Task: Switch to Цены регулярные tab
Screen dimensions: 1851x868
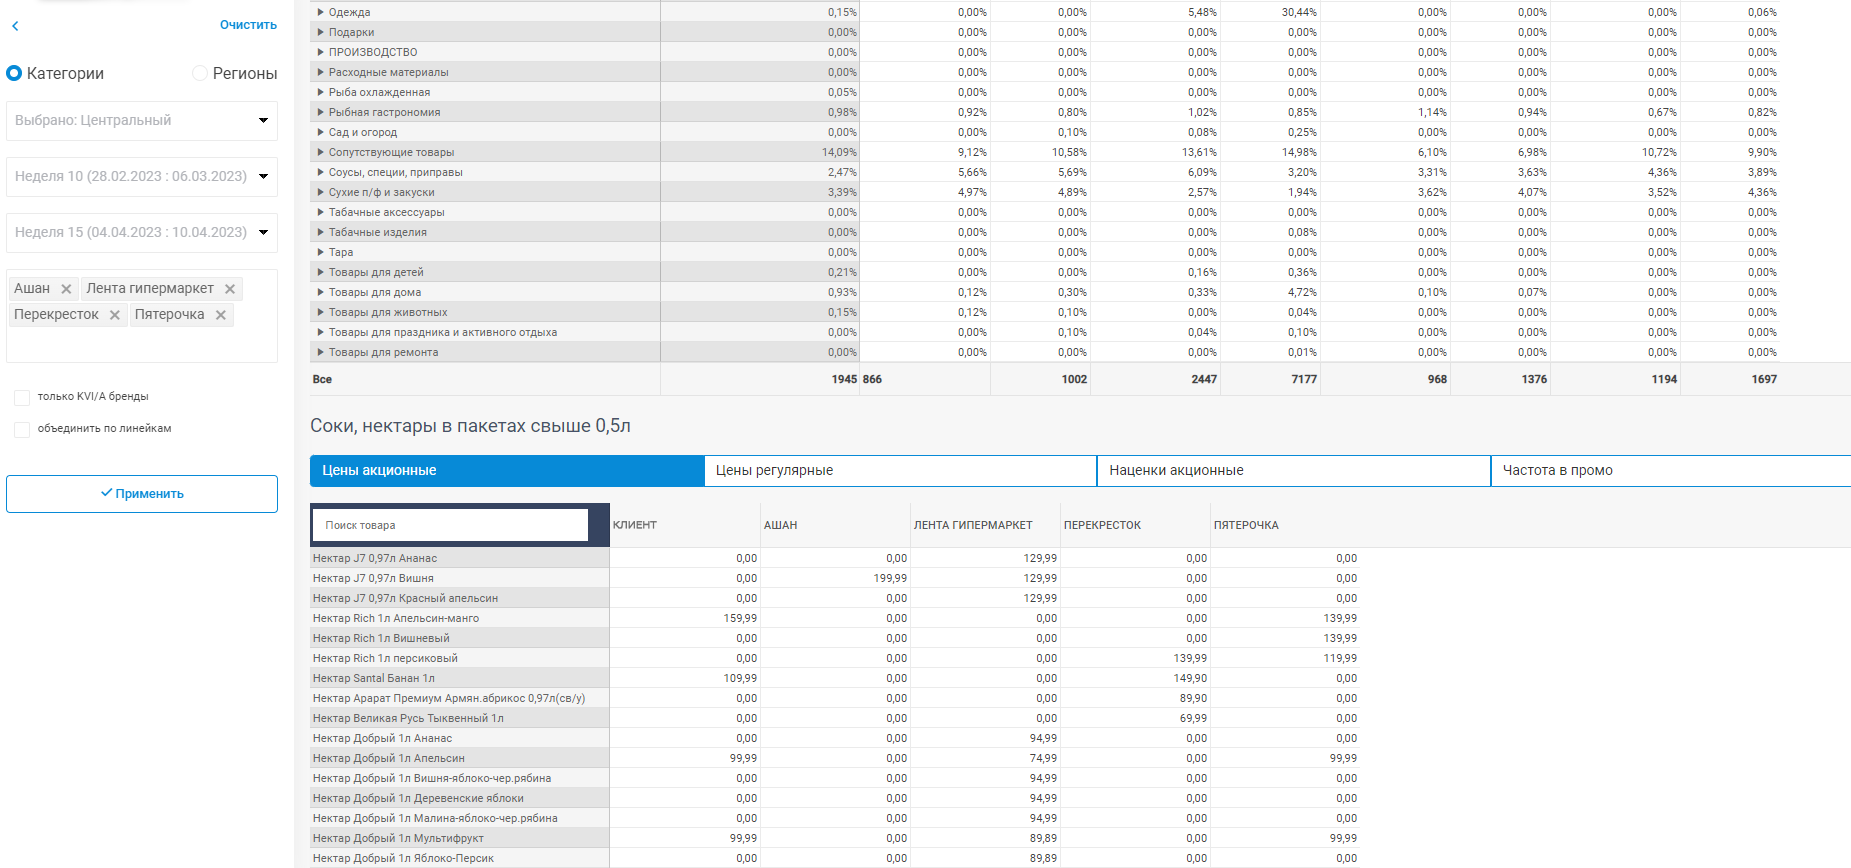Action: [x=901, y=471]
